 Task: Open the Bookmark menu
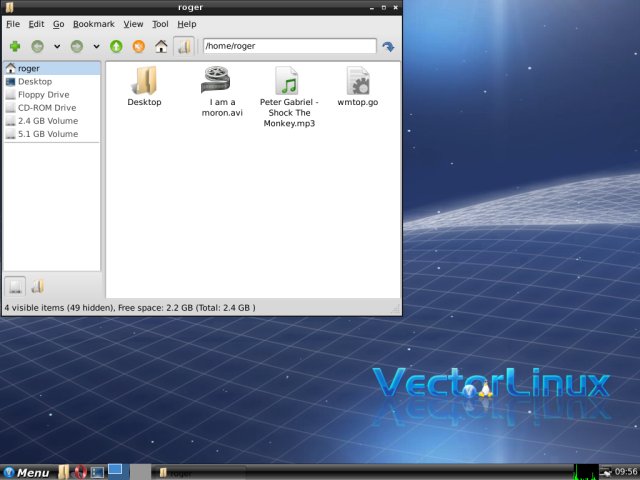coord(94,24)
